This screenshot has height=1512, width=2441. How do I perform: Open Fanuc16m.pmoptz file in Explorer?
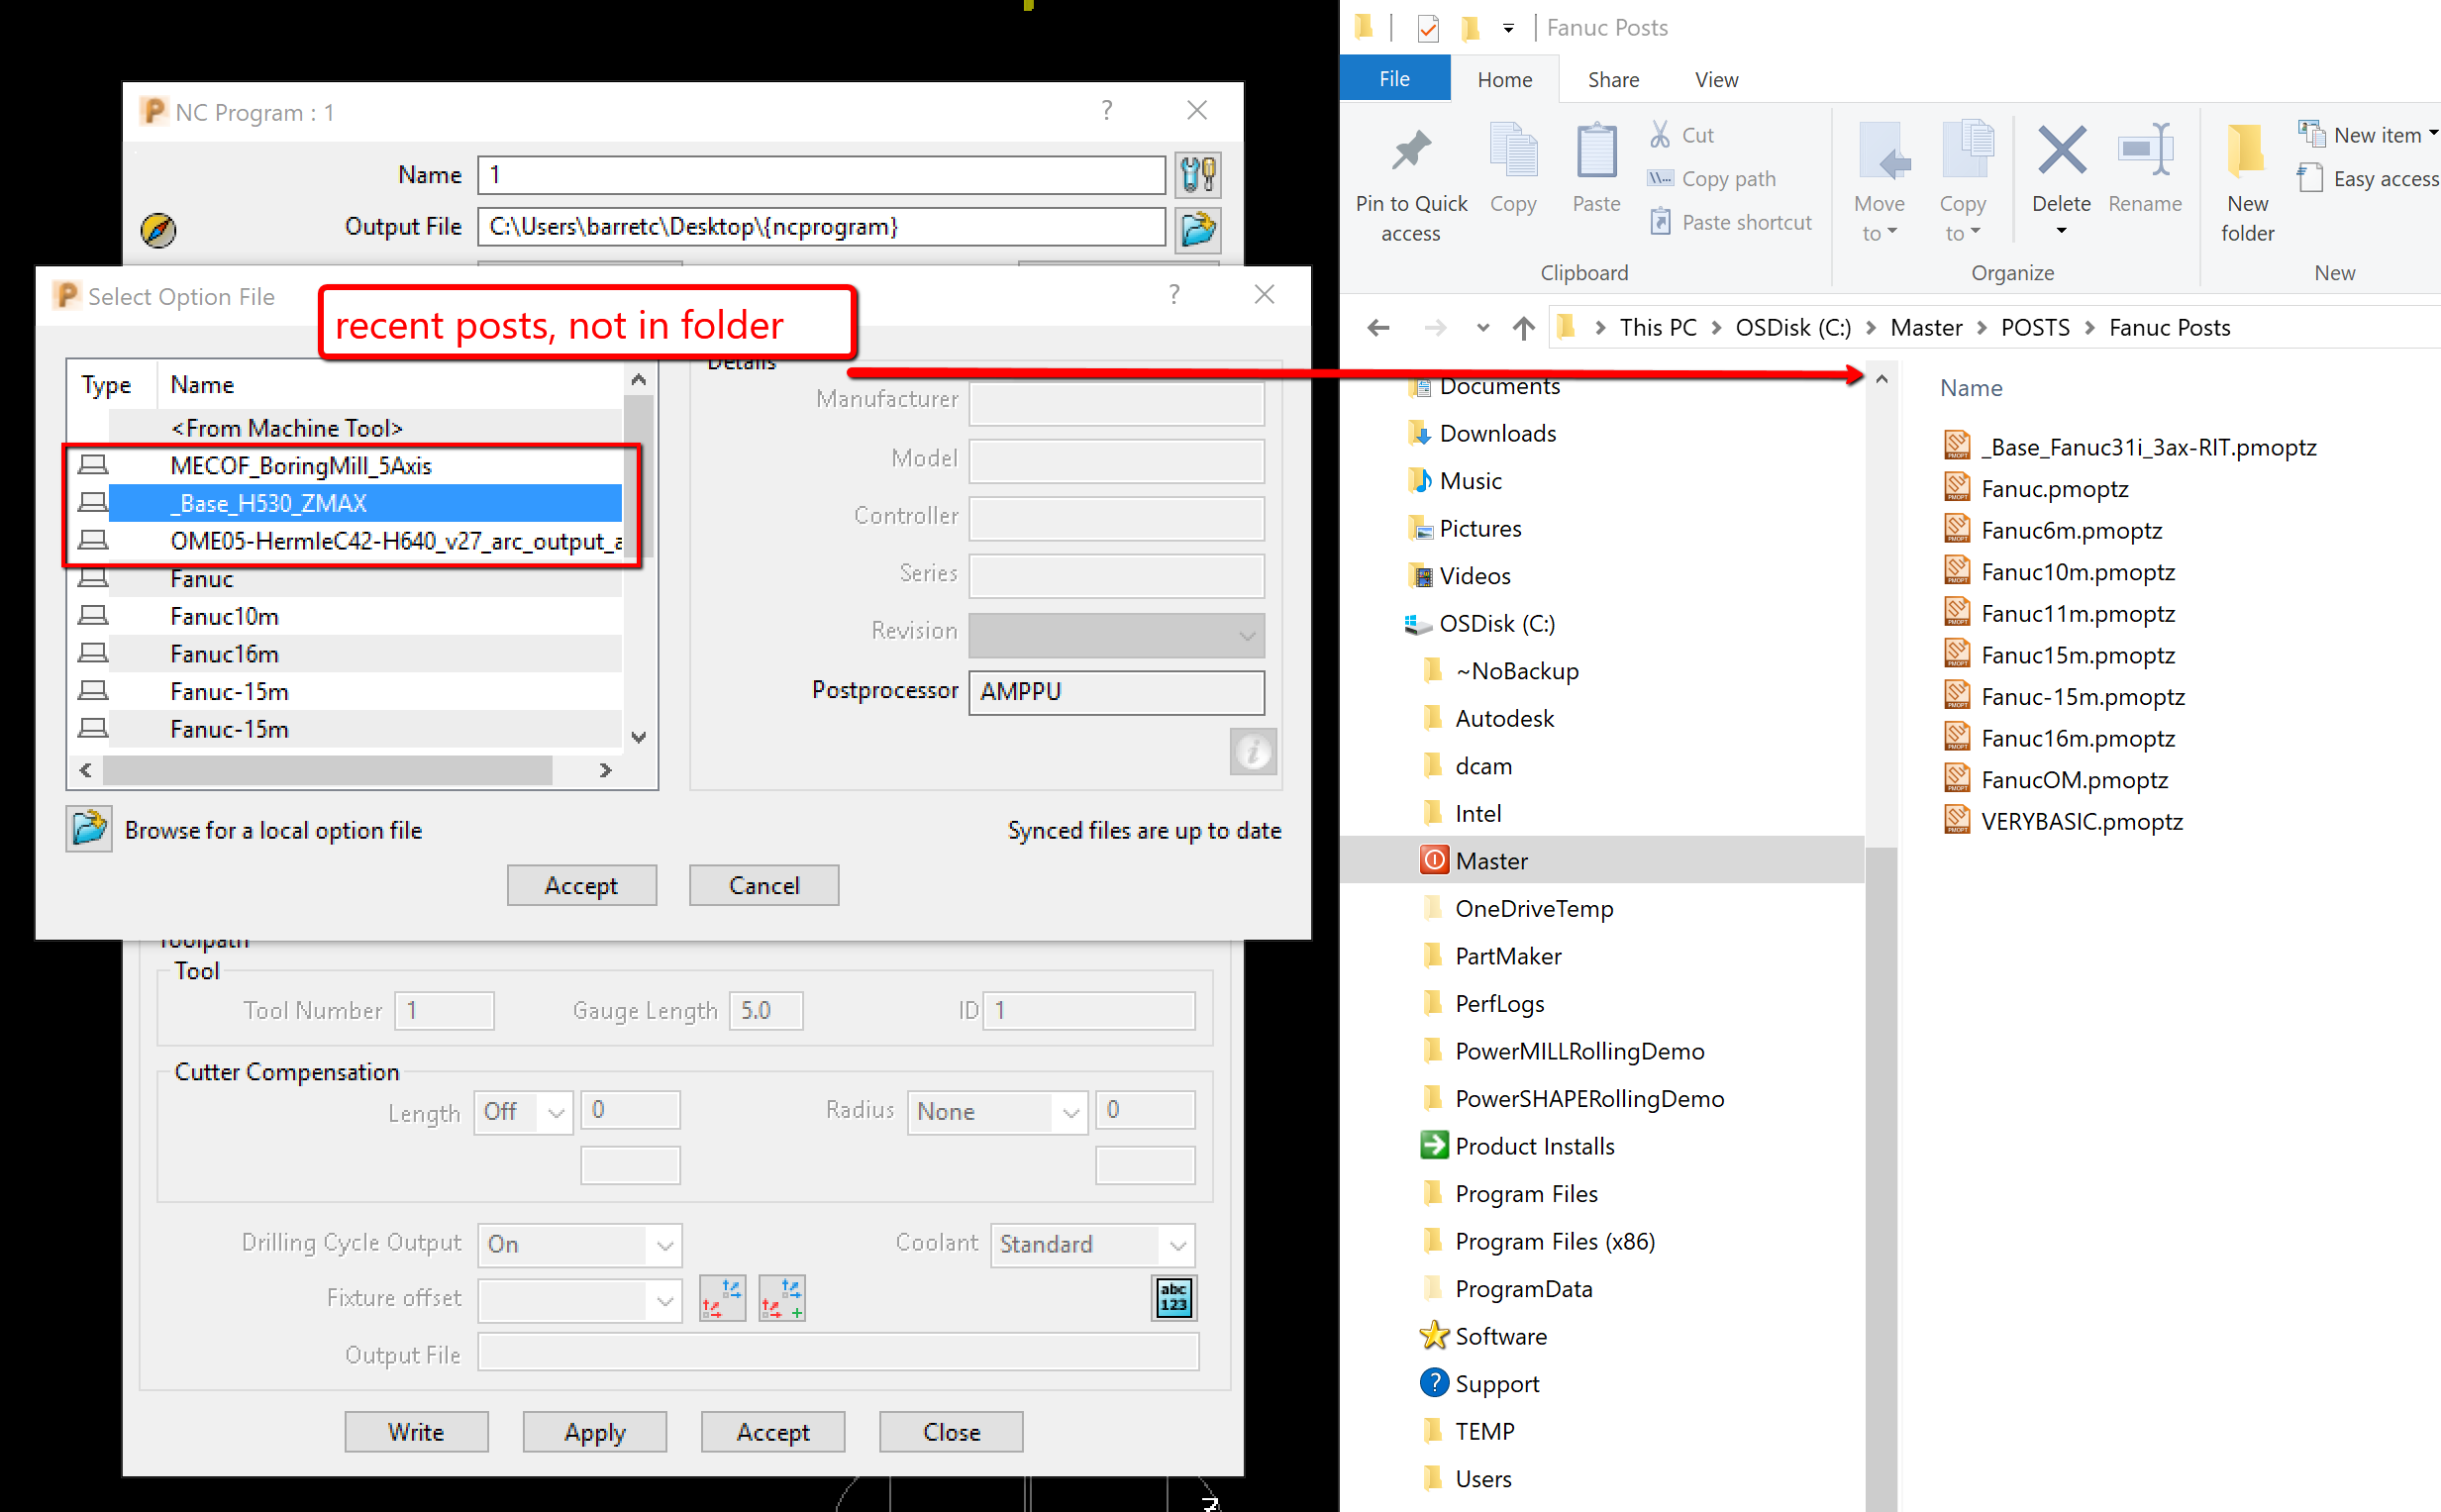coord(2077,738)
